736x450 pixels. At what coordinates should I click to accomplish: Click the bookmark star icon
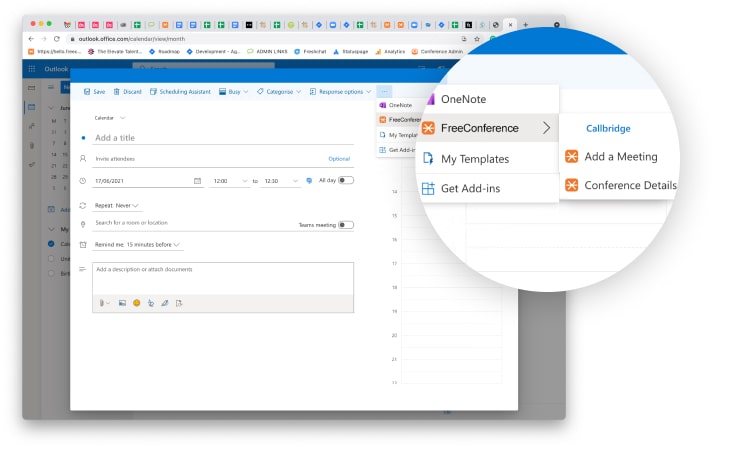point(477,39)
